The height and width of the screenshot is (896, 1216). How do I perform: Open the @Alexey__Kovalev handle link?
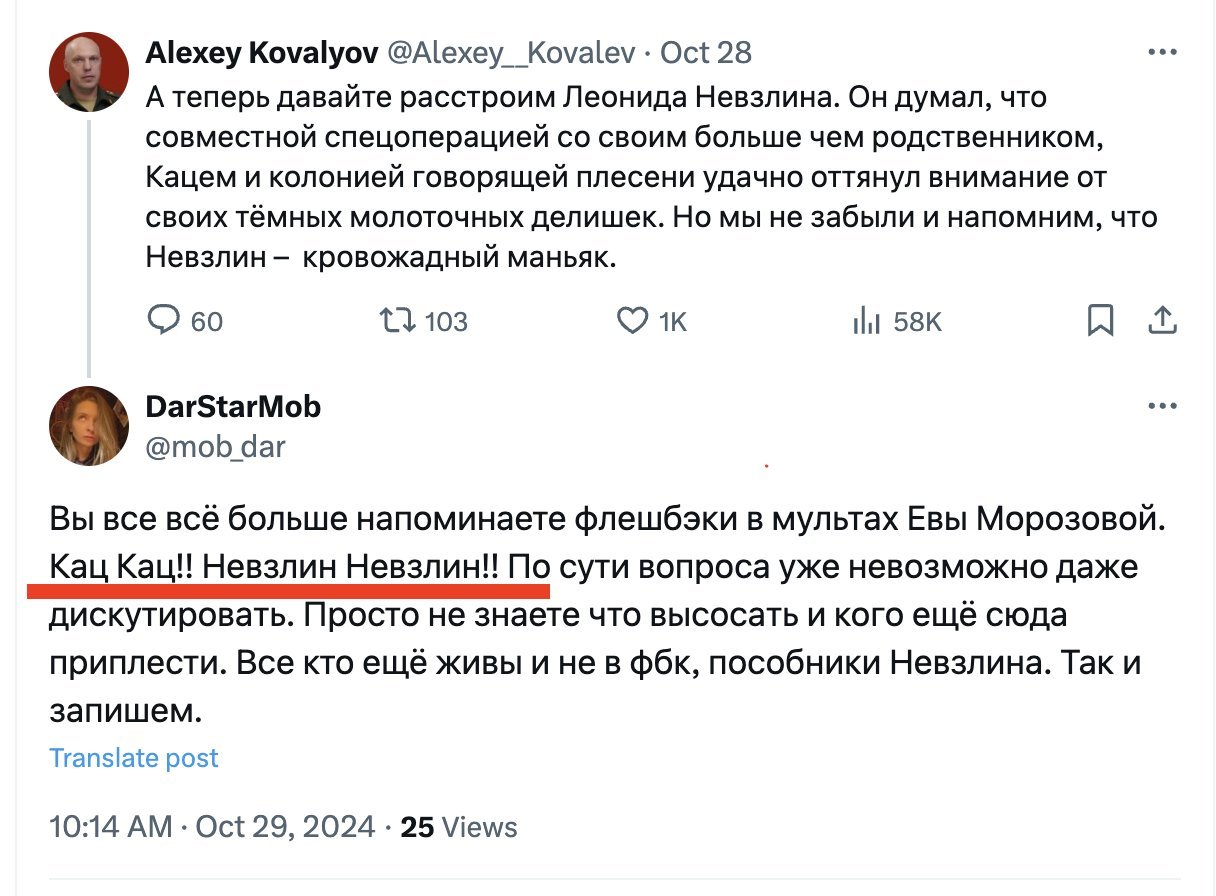[510, 53]
